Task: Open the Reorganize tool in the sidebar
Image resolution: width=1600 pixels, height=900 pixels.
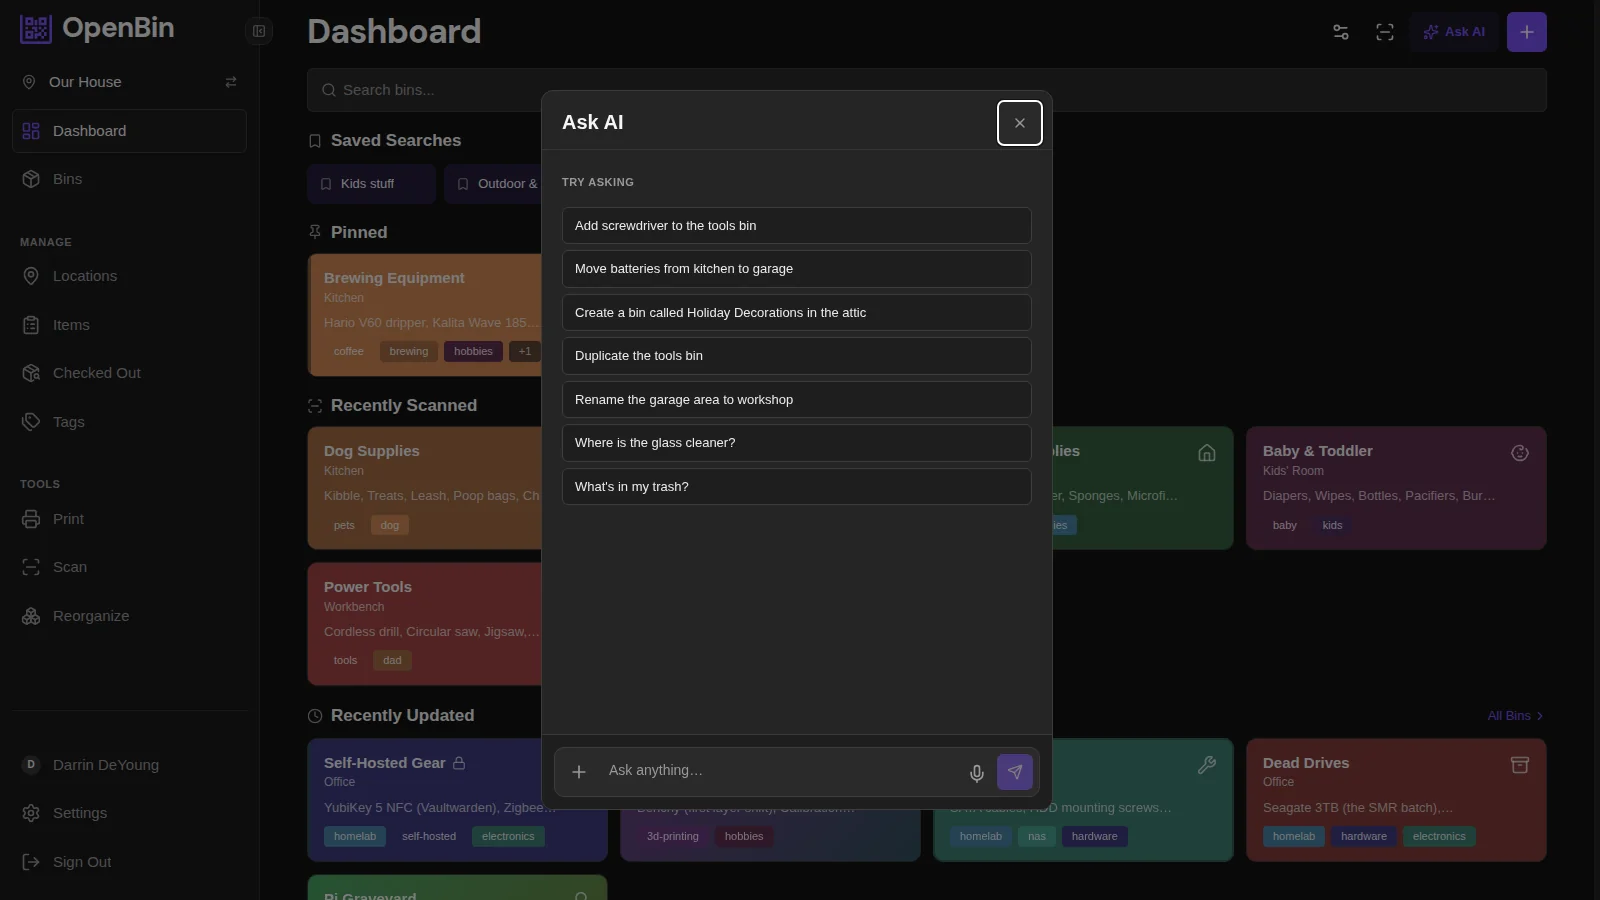Action: click(x=91, y=615)
